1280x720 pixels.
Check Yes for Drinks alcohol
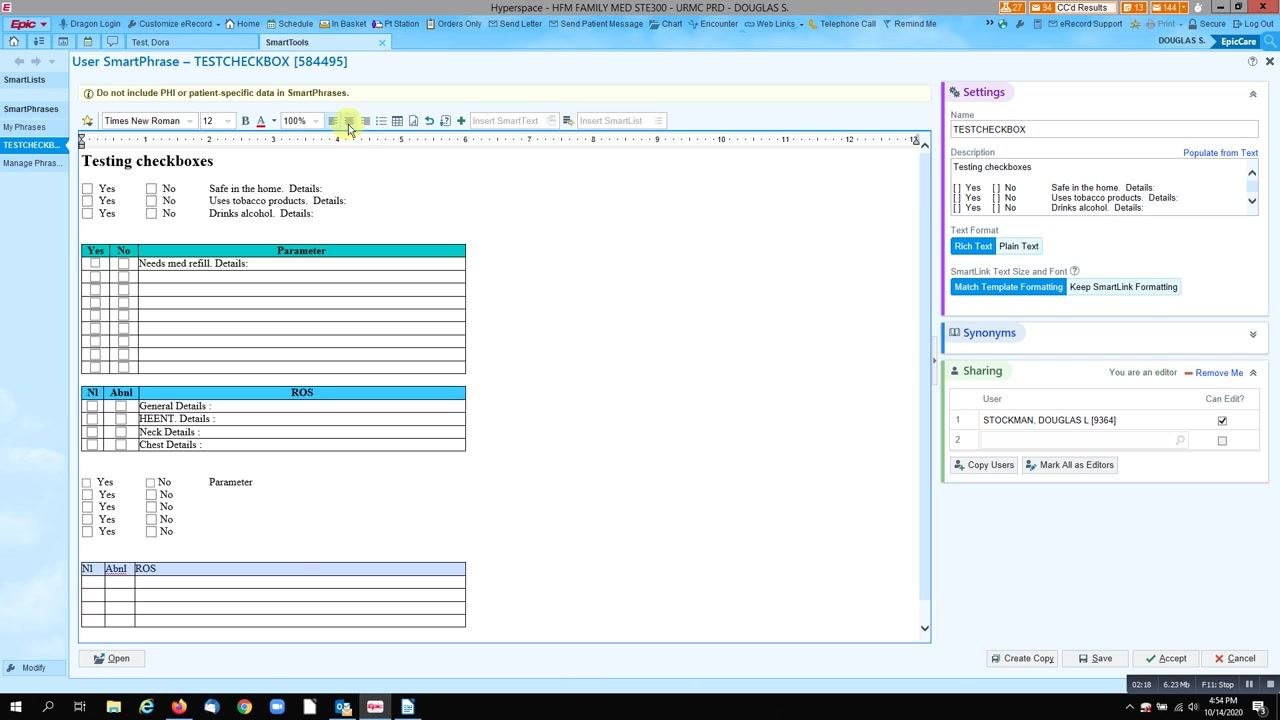(88, 213)
